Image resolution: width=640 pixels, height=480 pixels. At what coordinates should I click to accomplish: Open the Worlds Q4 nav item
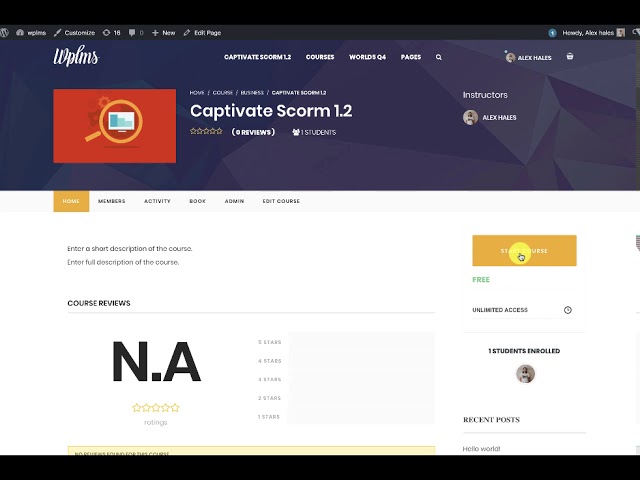(367, 57)
